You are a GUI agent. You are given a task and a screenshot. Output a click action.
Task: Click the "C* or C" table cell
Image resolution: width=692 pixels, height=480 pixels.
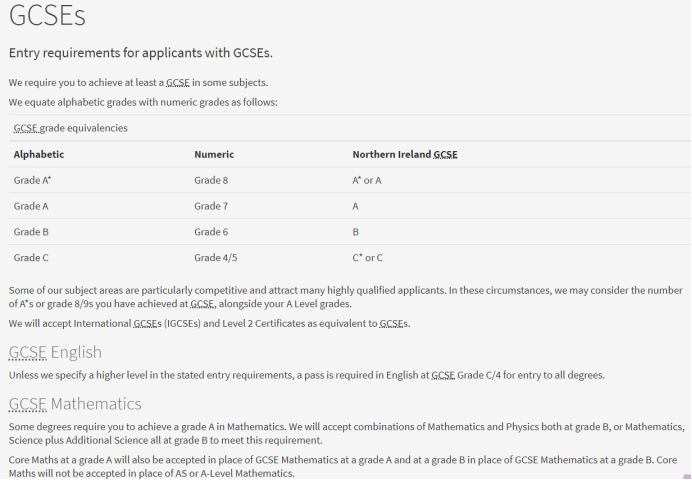click(x=367, y=258)
